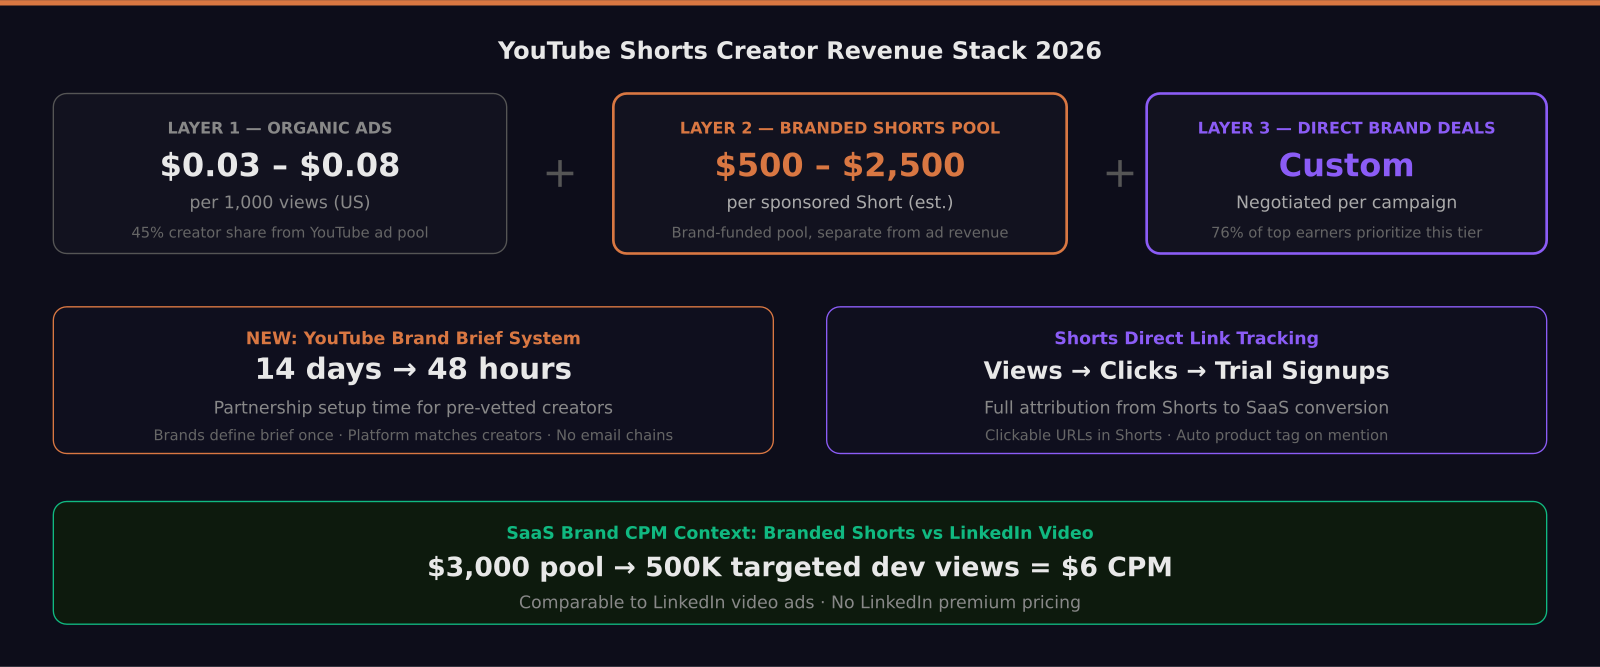1600x667 pixels.
Task: Select the '$0.03 – $0.08' value
Action: pyautogui.click(x=280, y=165)
